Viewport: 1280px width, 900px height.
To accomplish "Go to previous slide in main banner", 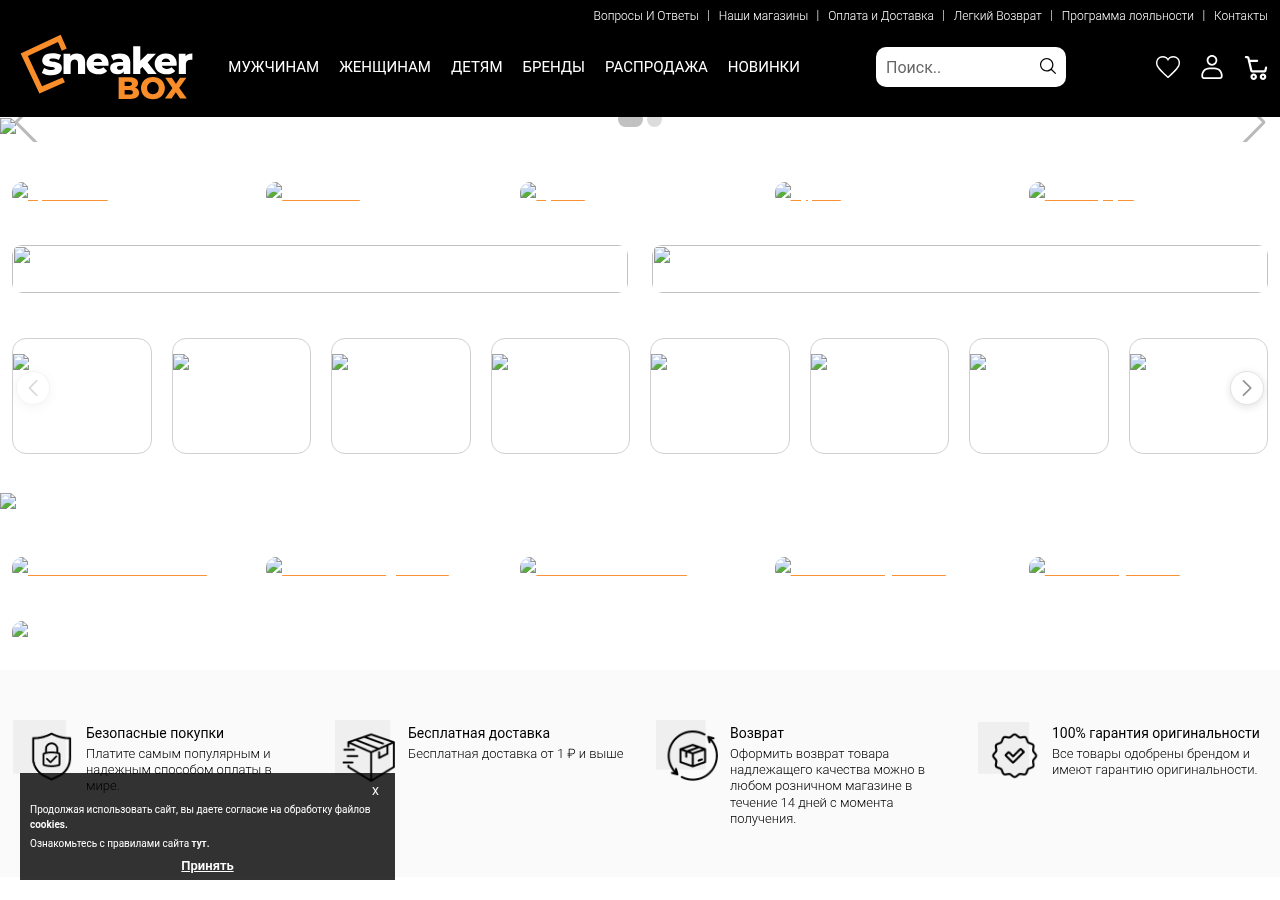I will 26,127.
